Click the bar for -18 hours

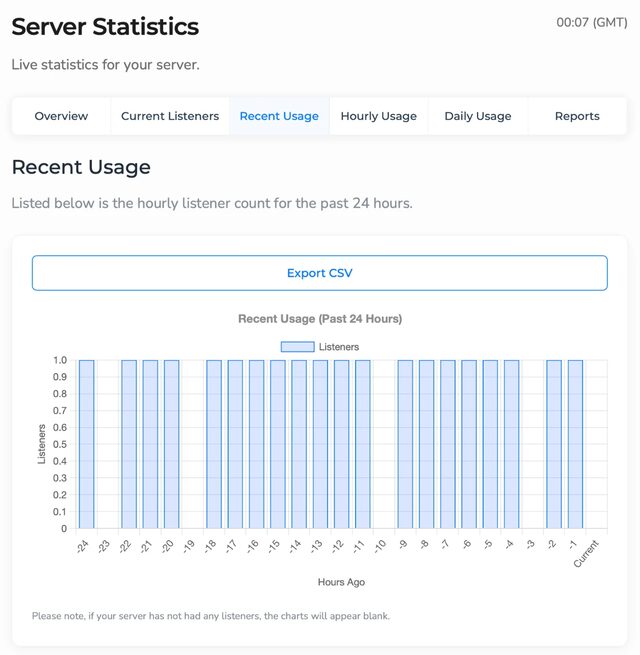[214, 444]
